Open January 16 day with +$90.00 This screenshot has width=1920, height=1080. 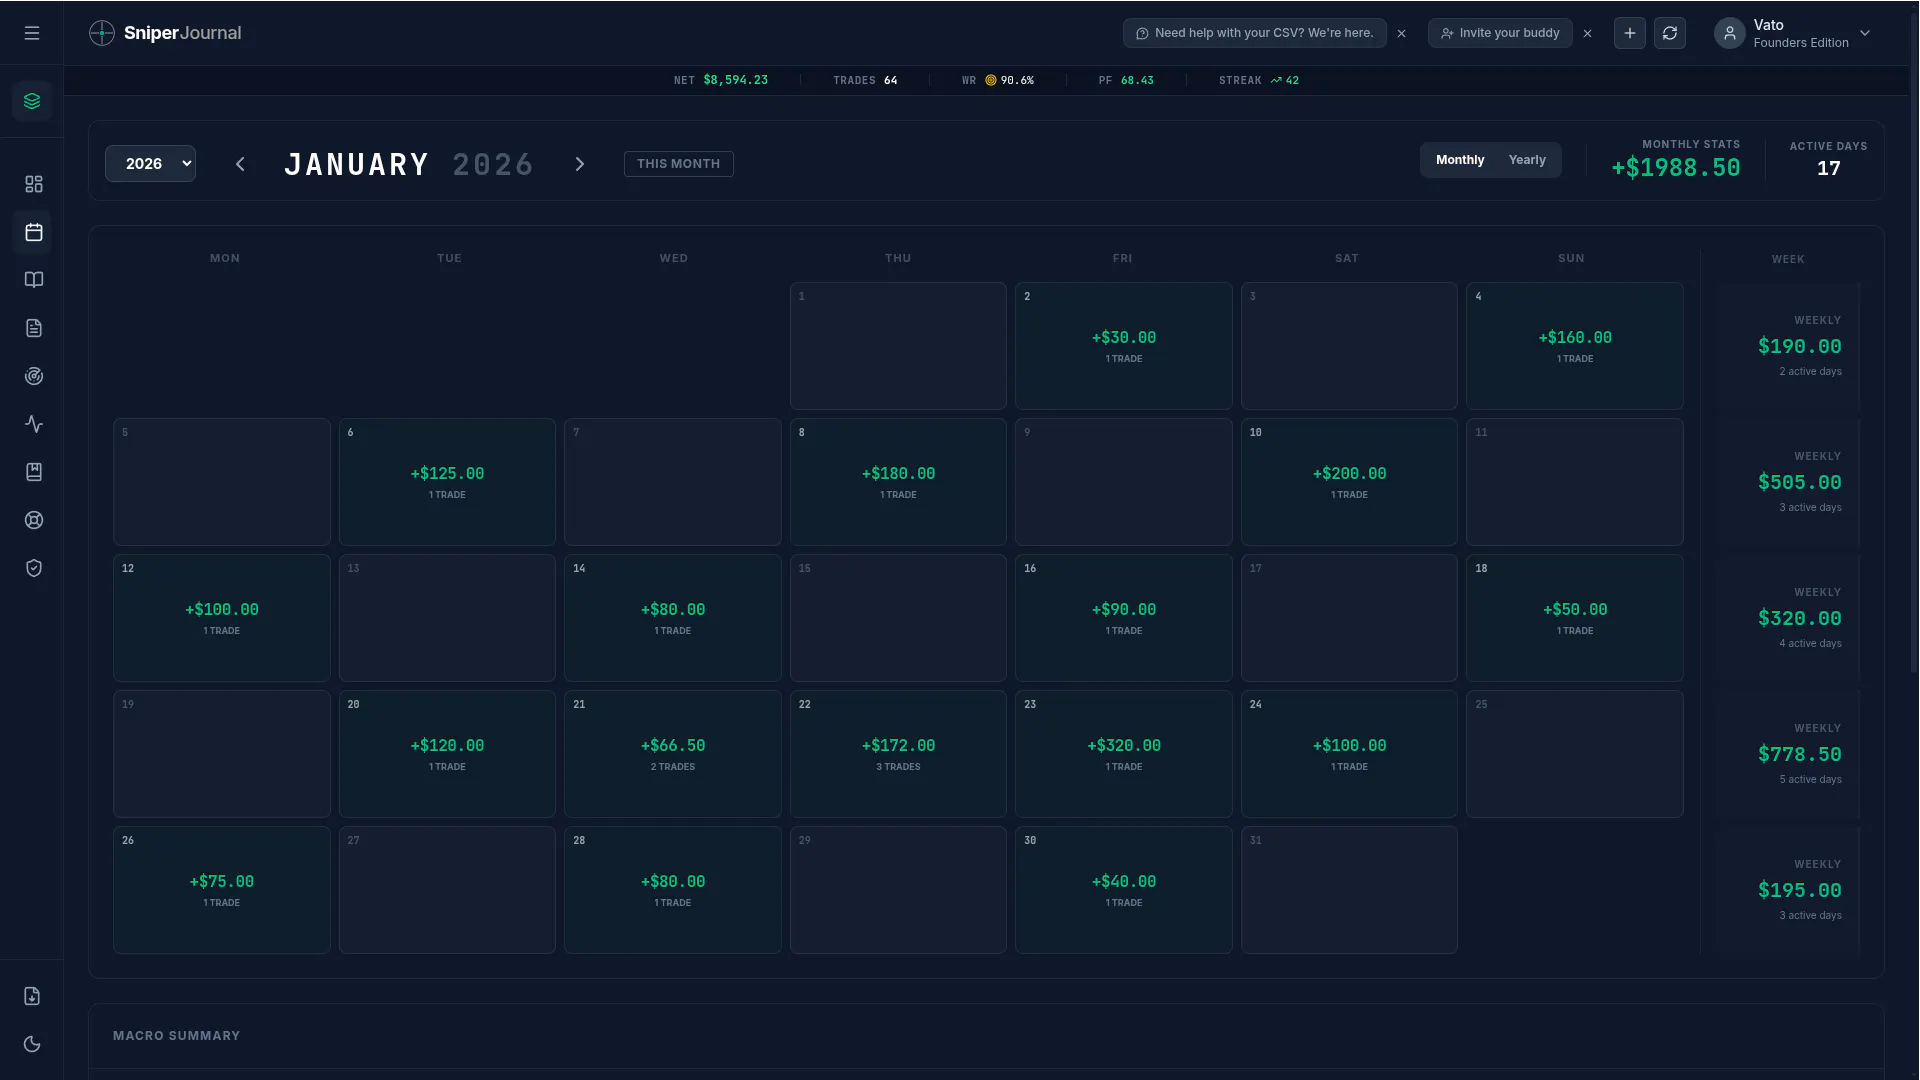point(1124,618)
